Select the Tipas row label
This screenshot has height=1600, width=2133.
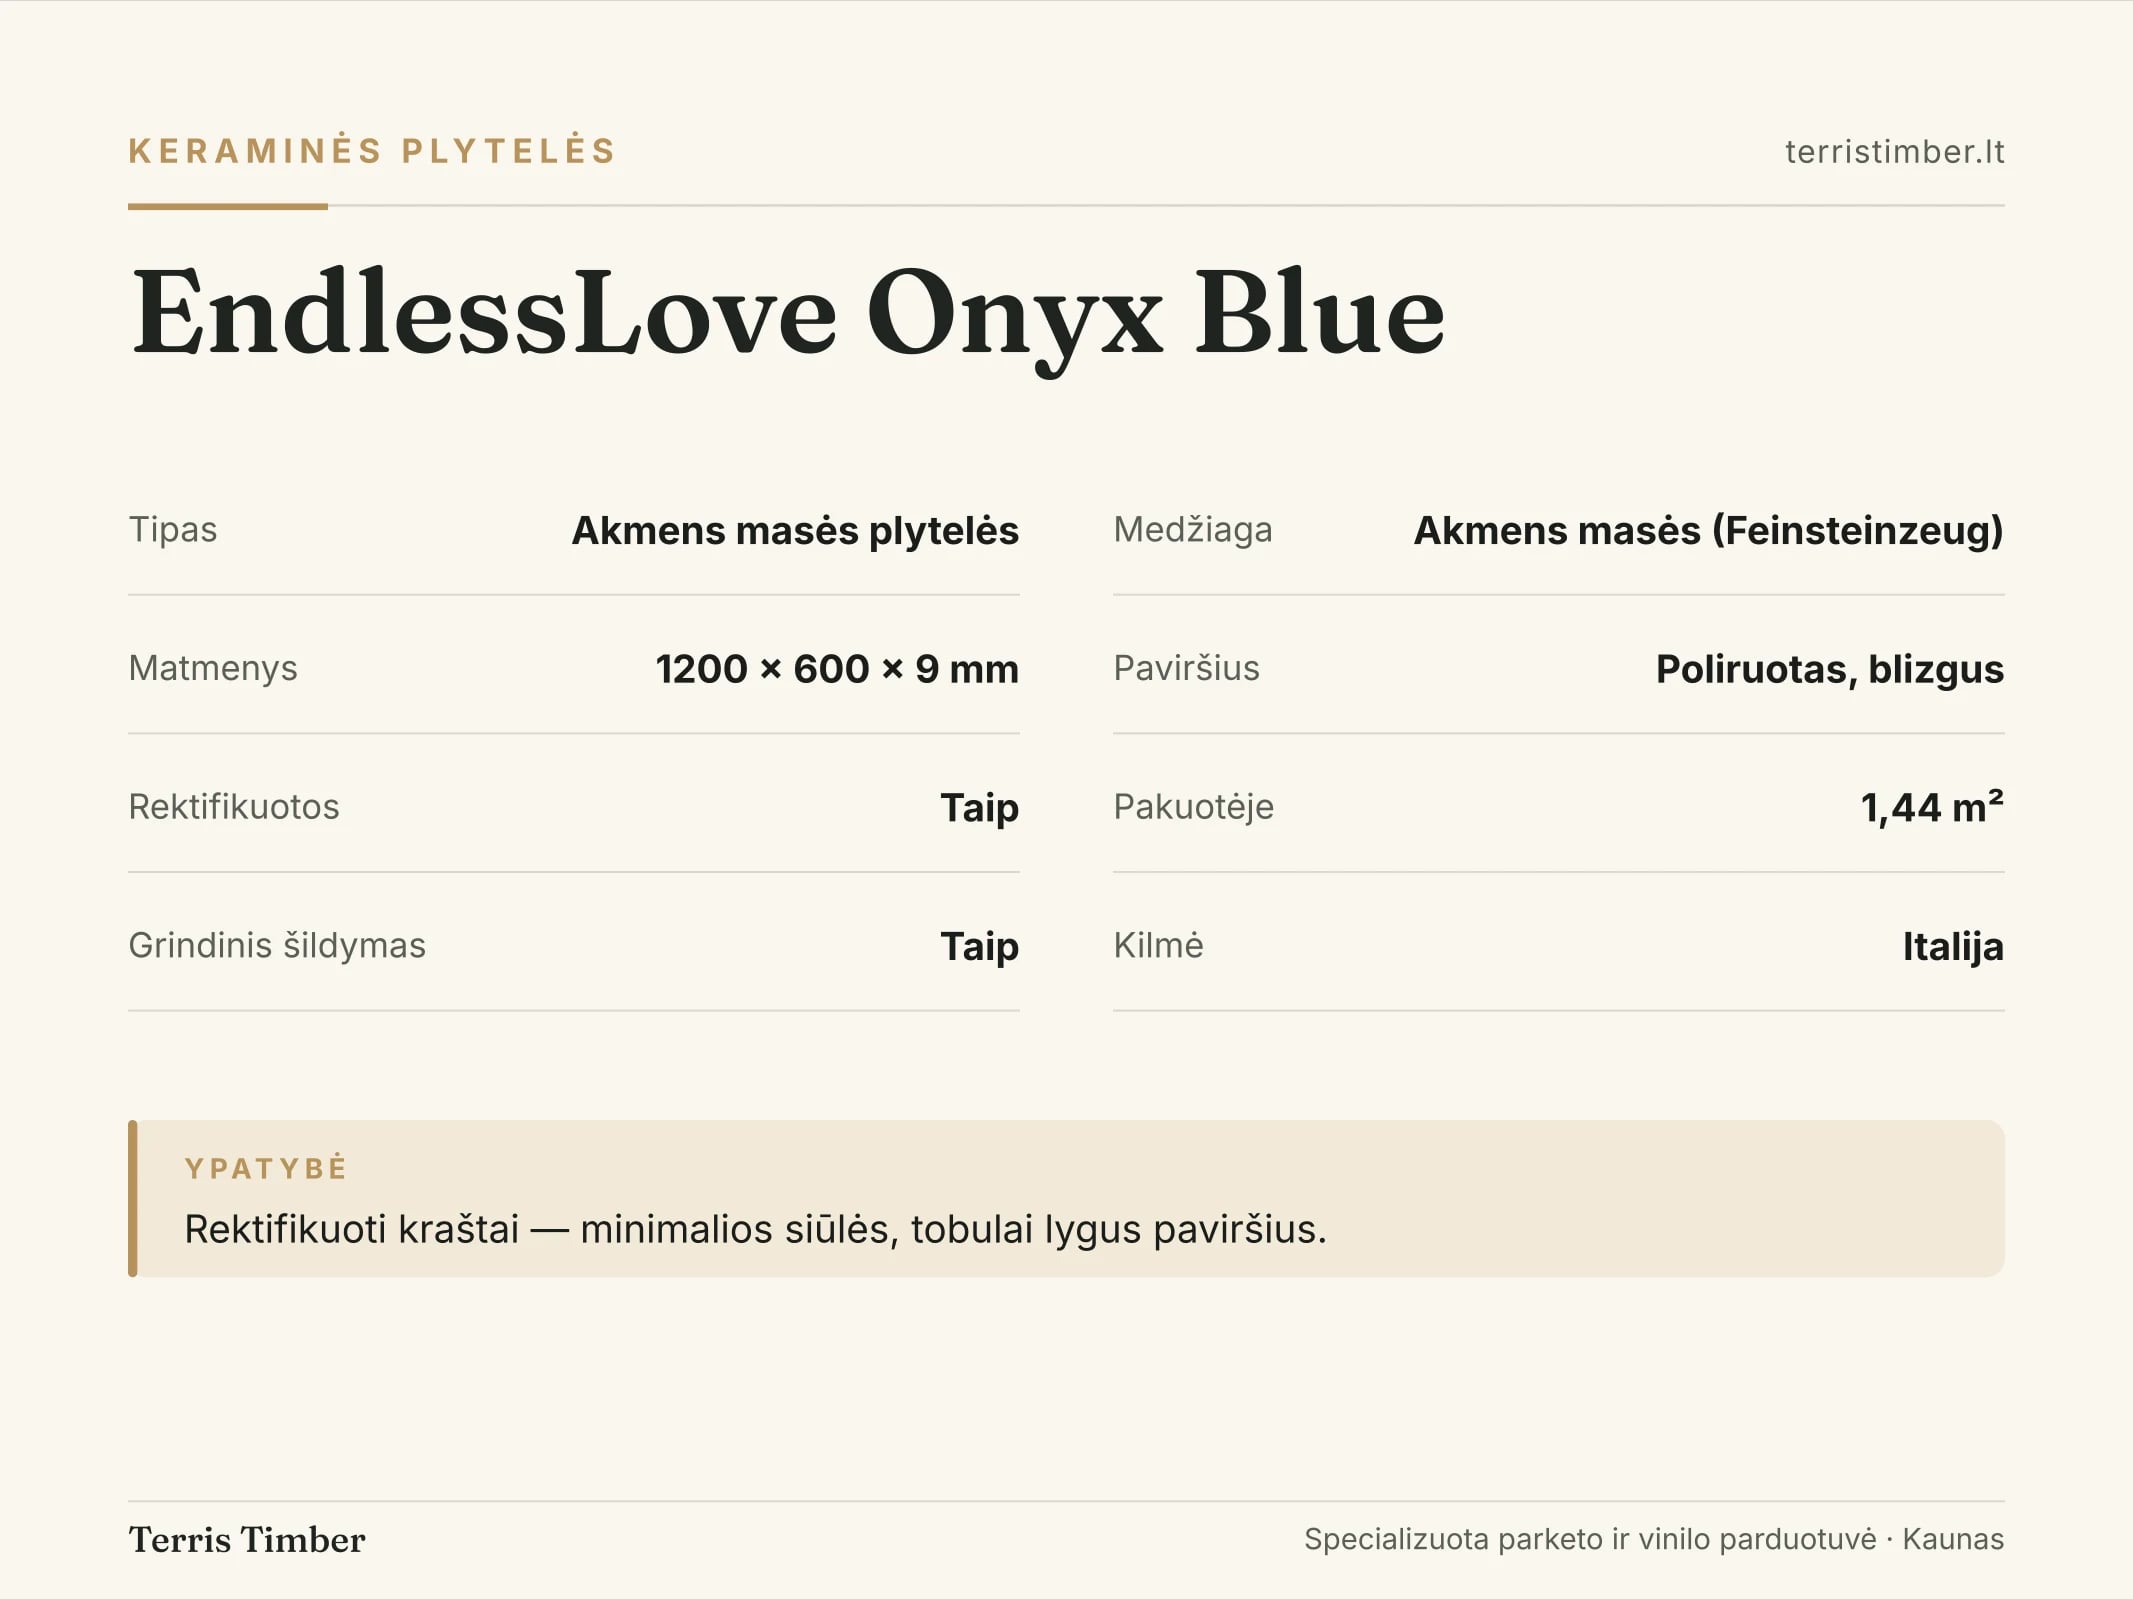pyautogui.click(x=173, y=529)
